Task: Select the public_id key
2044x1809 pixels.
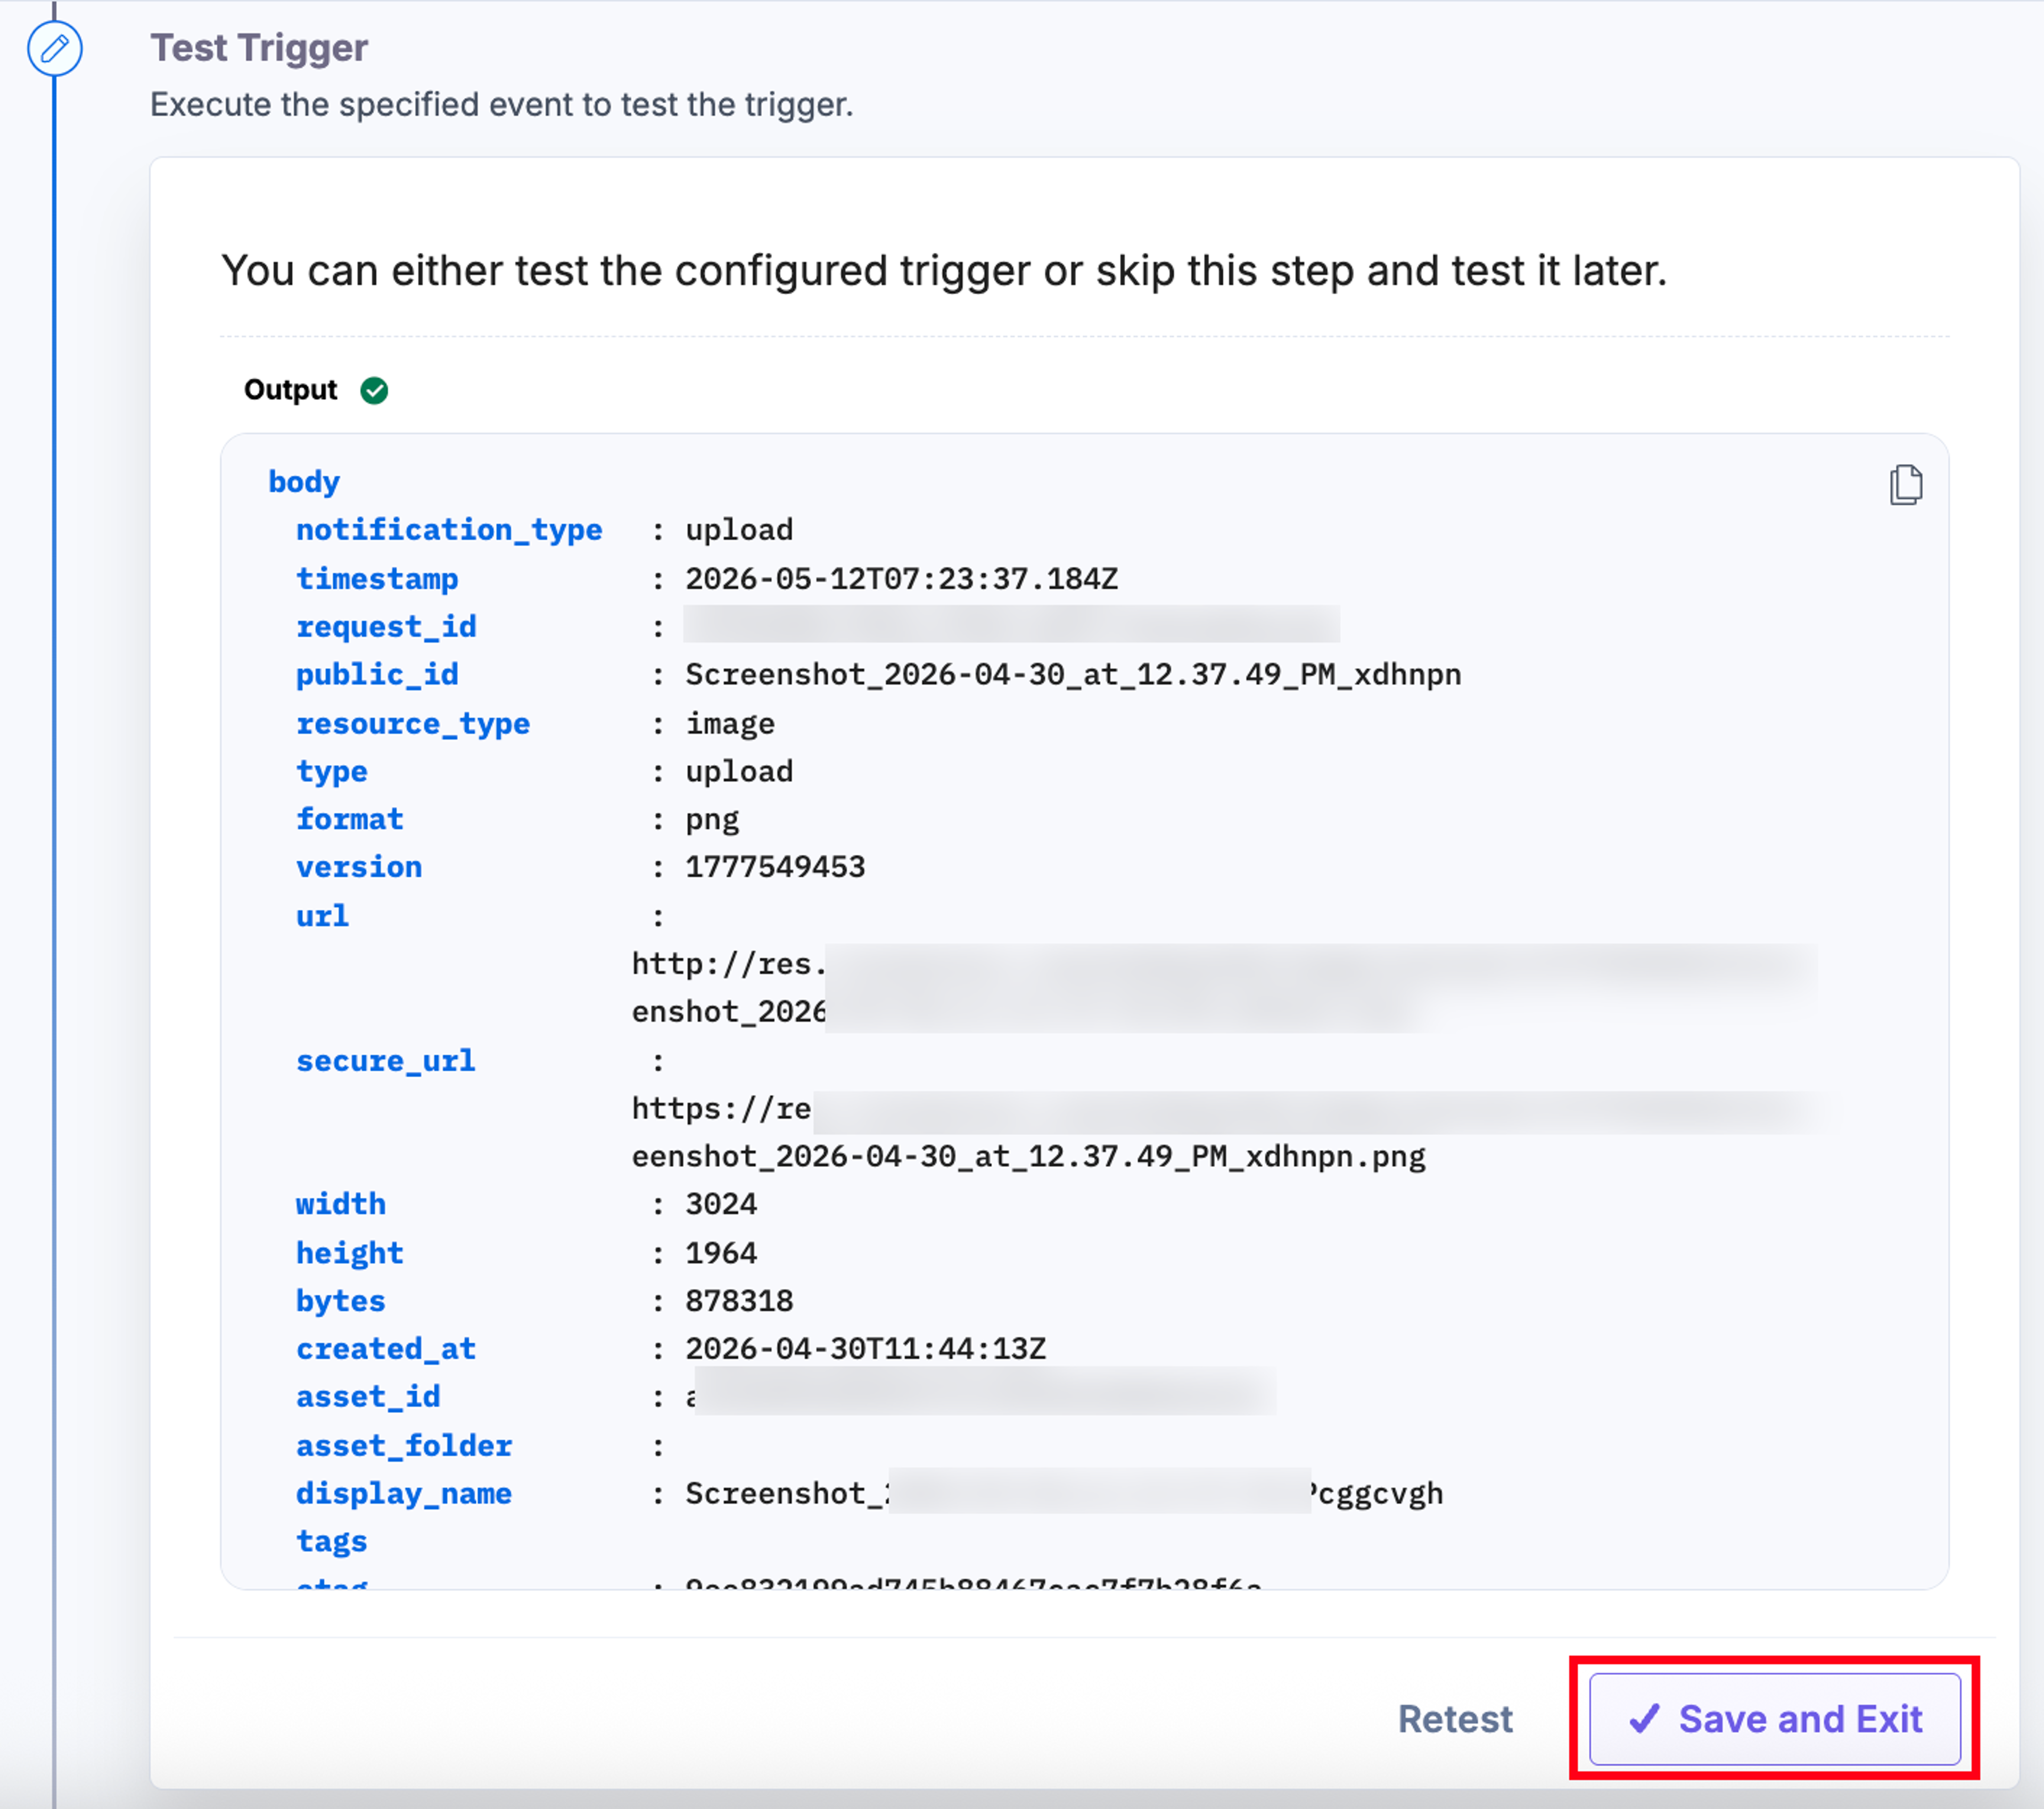Action: point(377,675)
